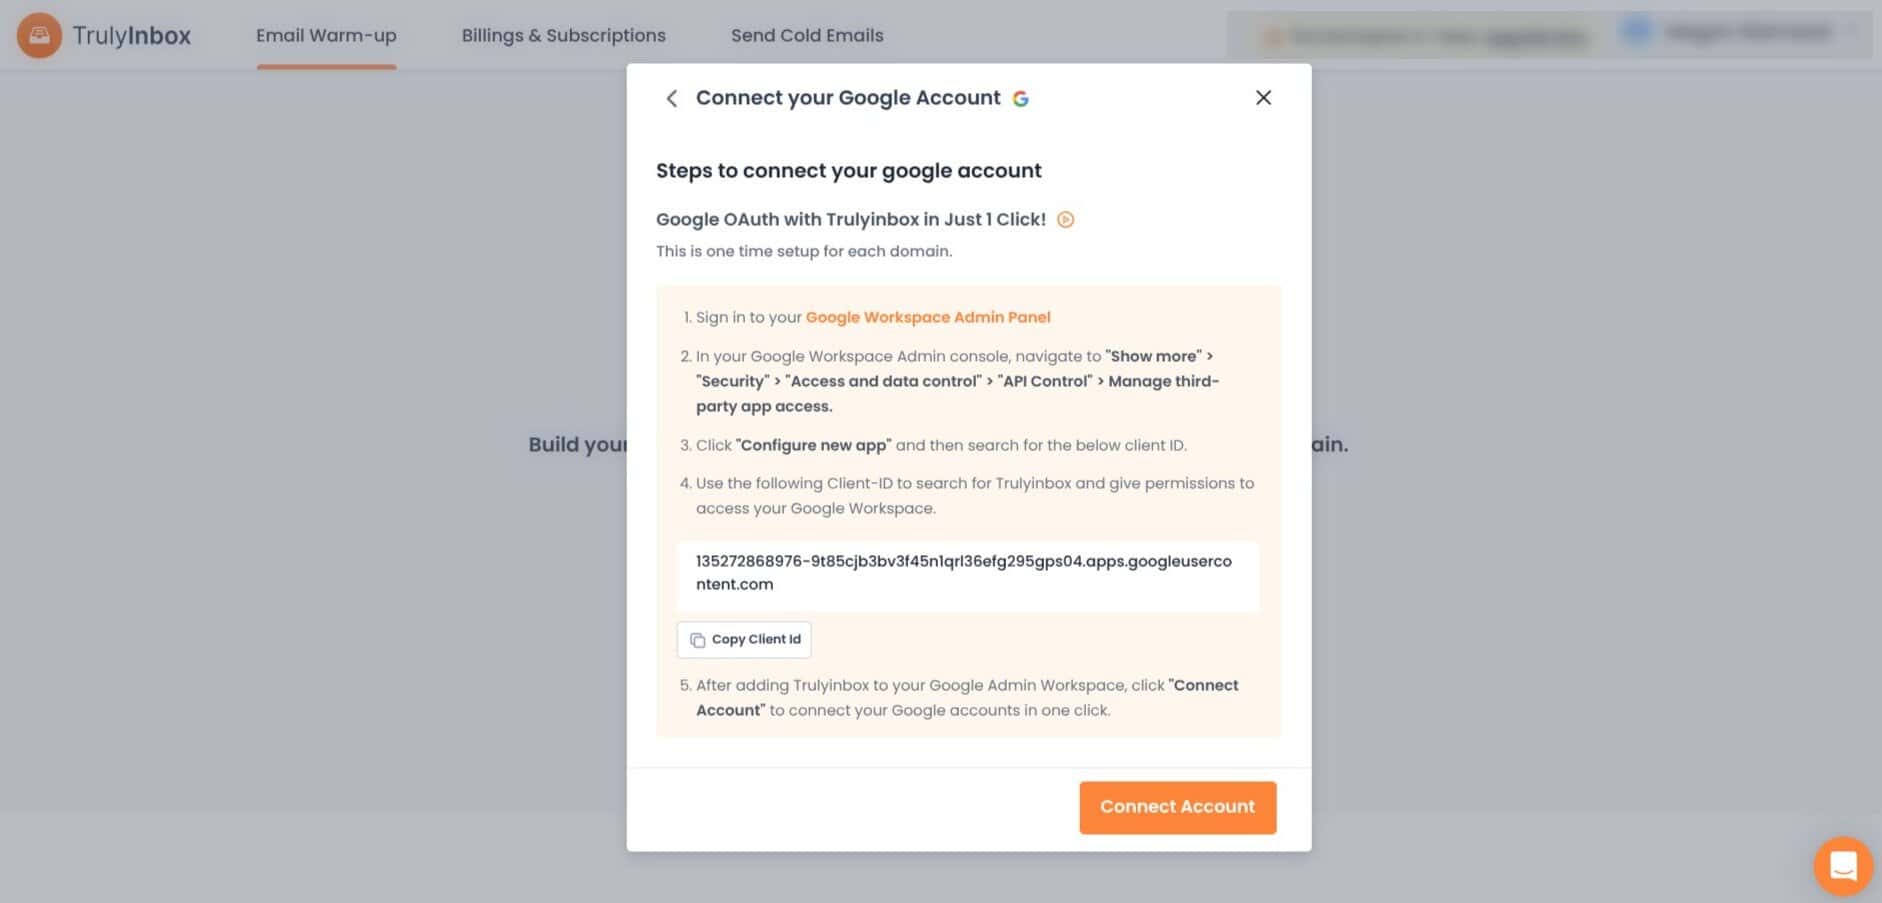
Task: Close the Connect your Google Account dialog
Action: pyautogui.click(x=1263, y=97)
